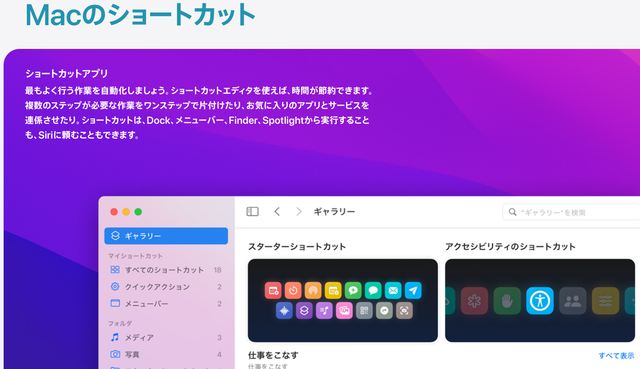Click the アクセシビリティのショートカット heading

click(510, 247)
